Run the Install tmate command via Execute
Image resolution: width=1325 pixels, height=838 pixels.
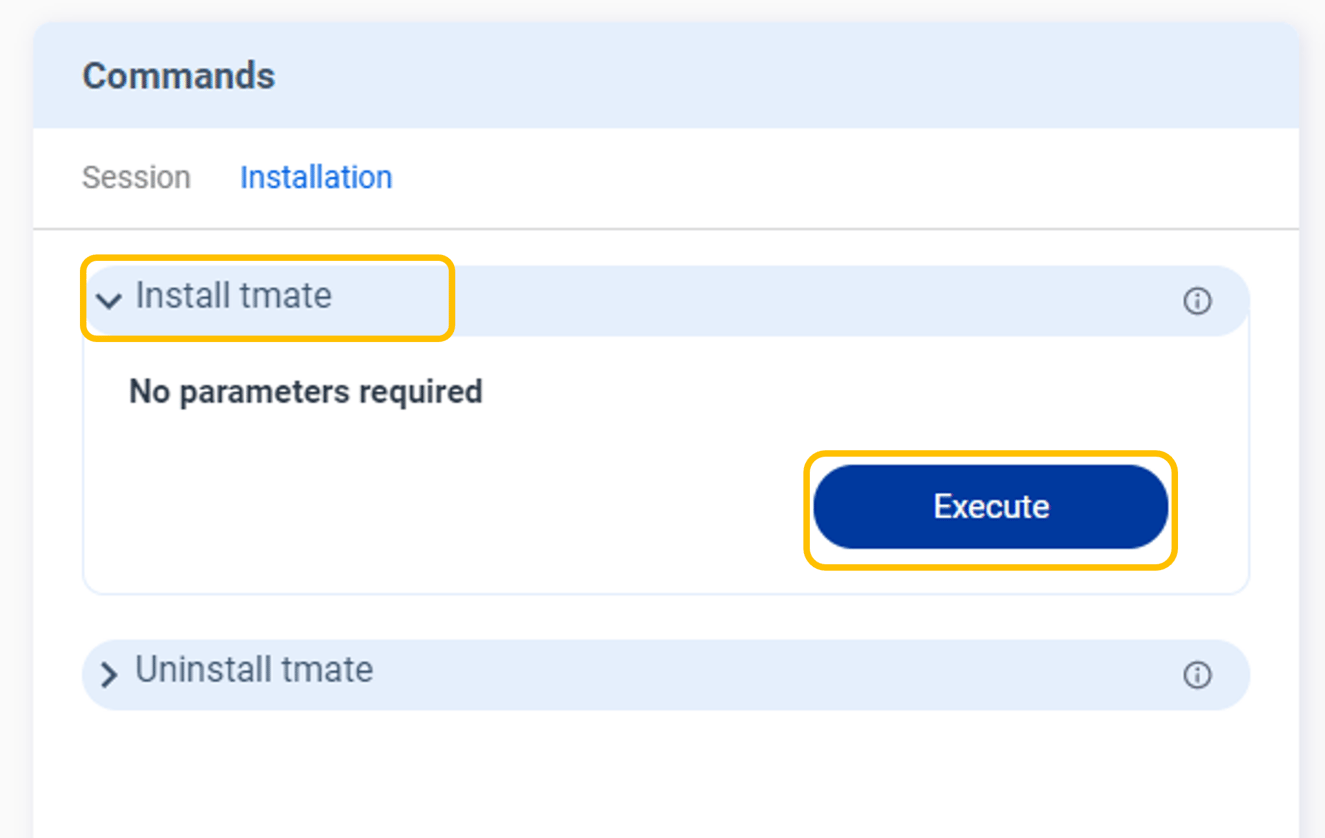click(990, 507)
